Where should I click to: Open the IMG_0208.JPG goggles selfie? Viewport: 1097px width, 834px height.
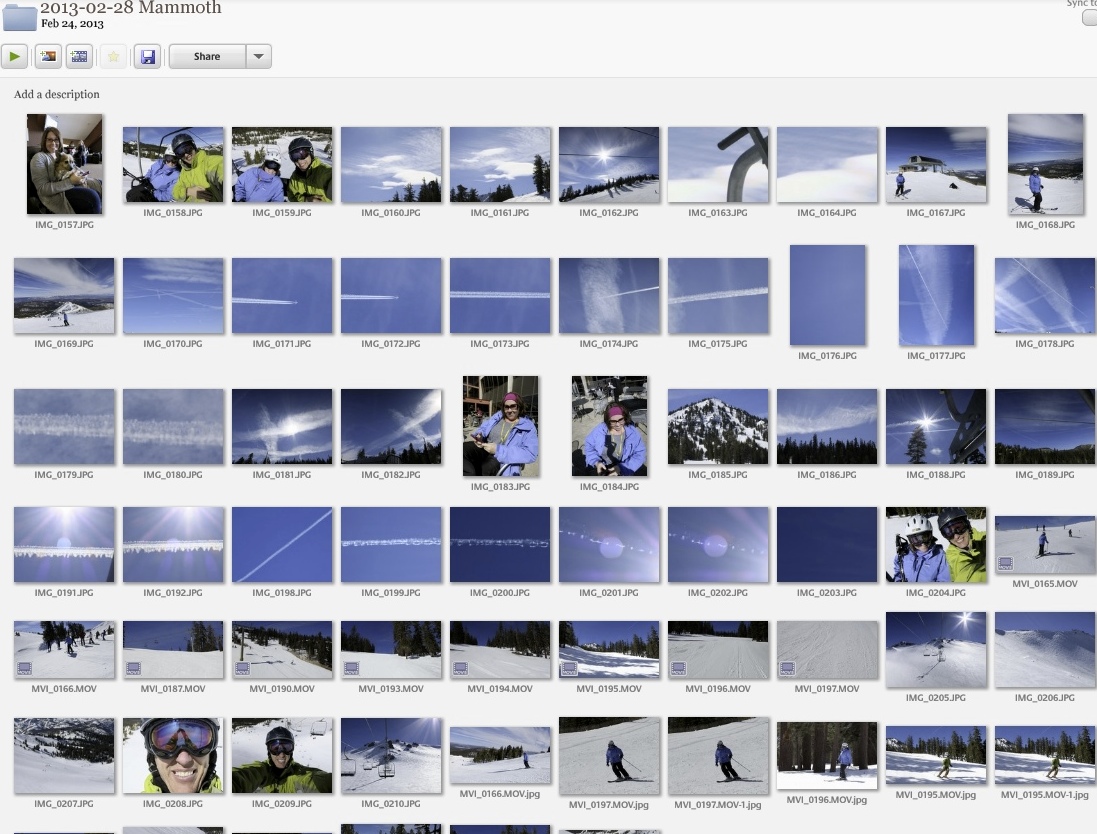(x=173, y=755)
